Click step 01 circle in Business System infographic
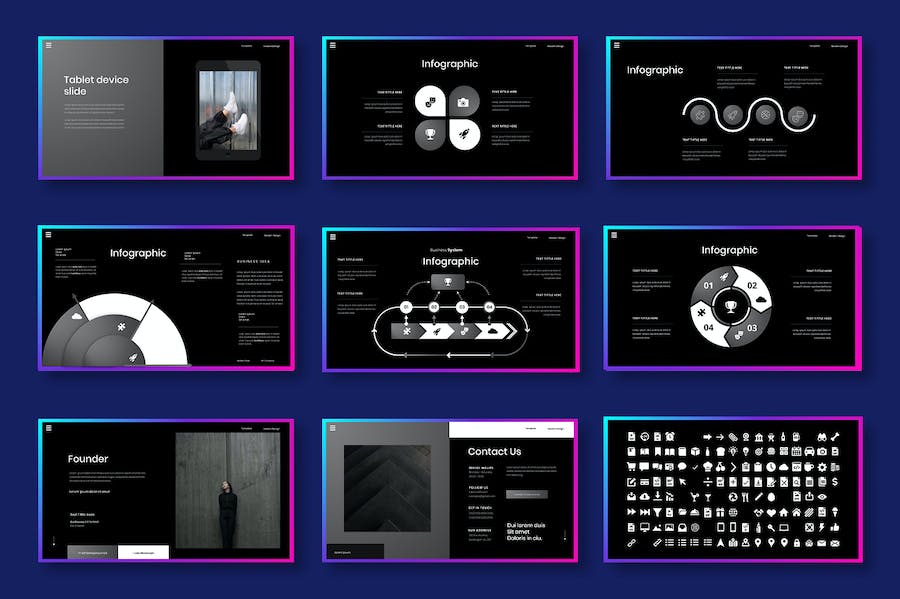Image resolution: width=900 pixels, height=599 pixels. [407, 307]
